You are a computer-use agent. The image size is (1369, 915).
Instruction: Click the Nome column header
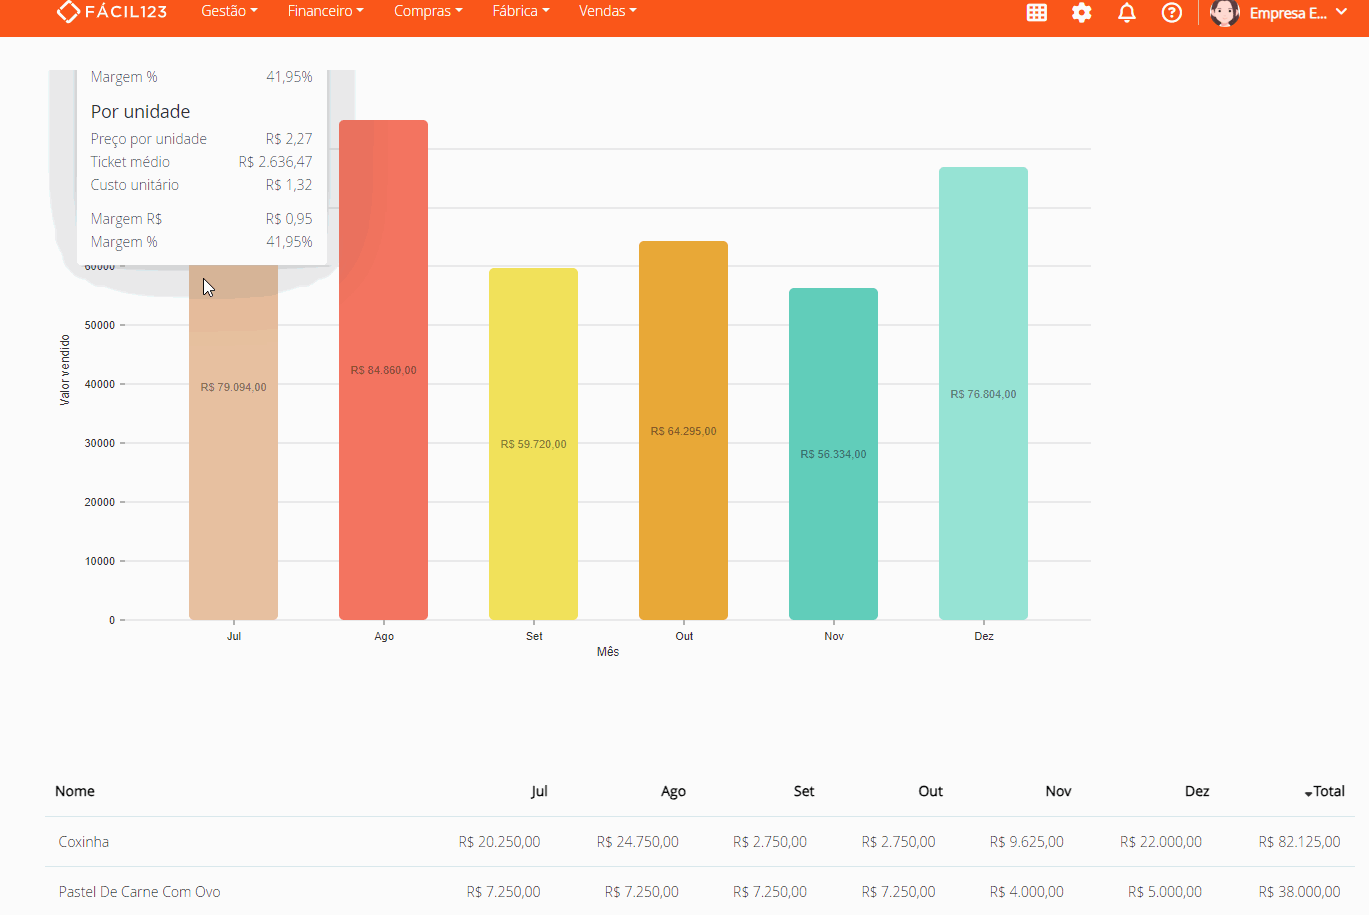tap(75, 791)
